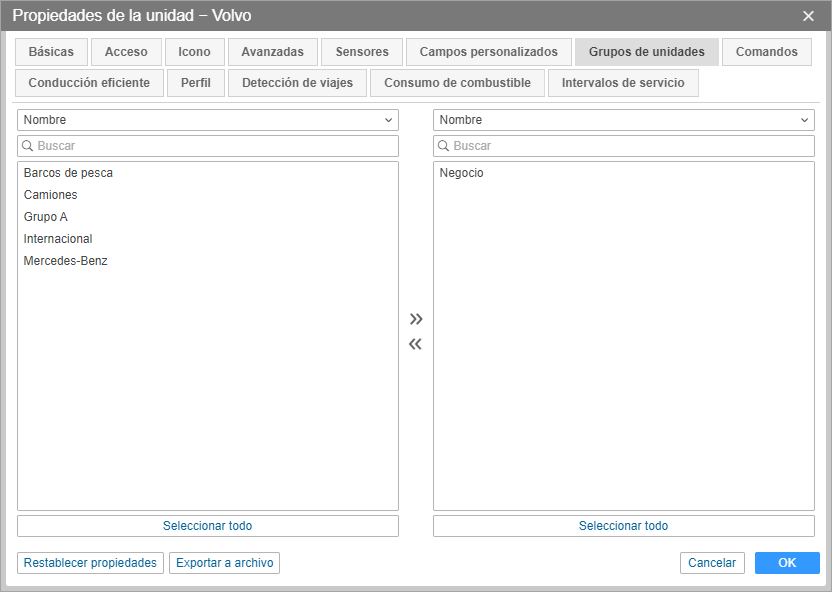Go to the Perfil tab

click(x=196, y=83)
